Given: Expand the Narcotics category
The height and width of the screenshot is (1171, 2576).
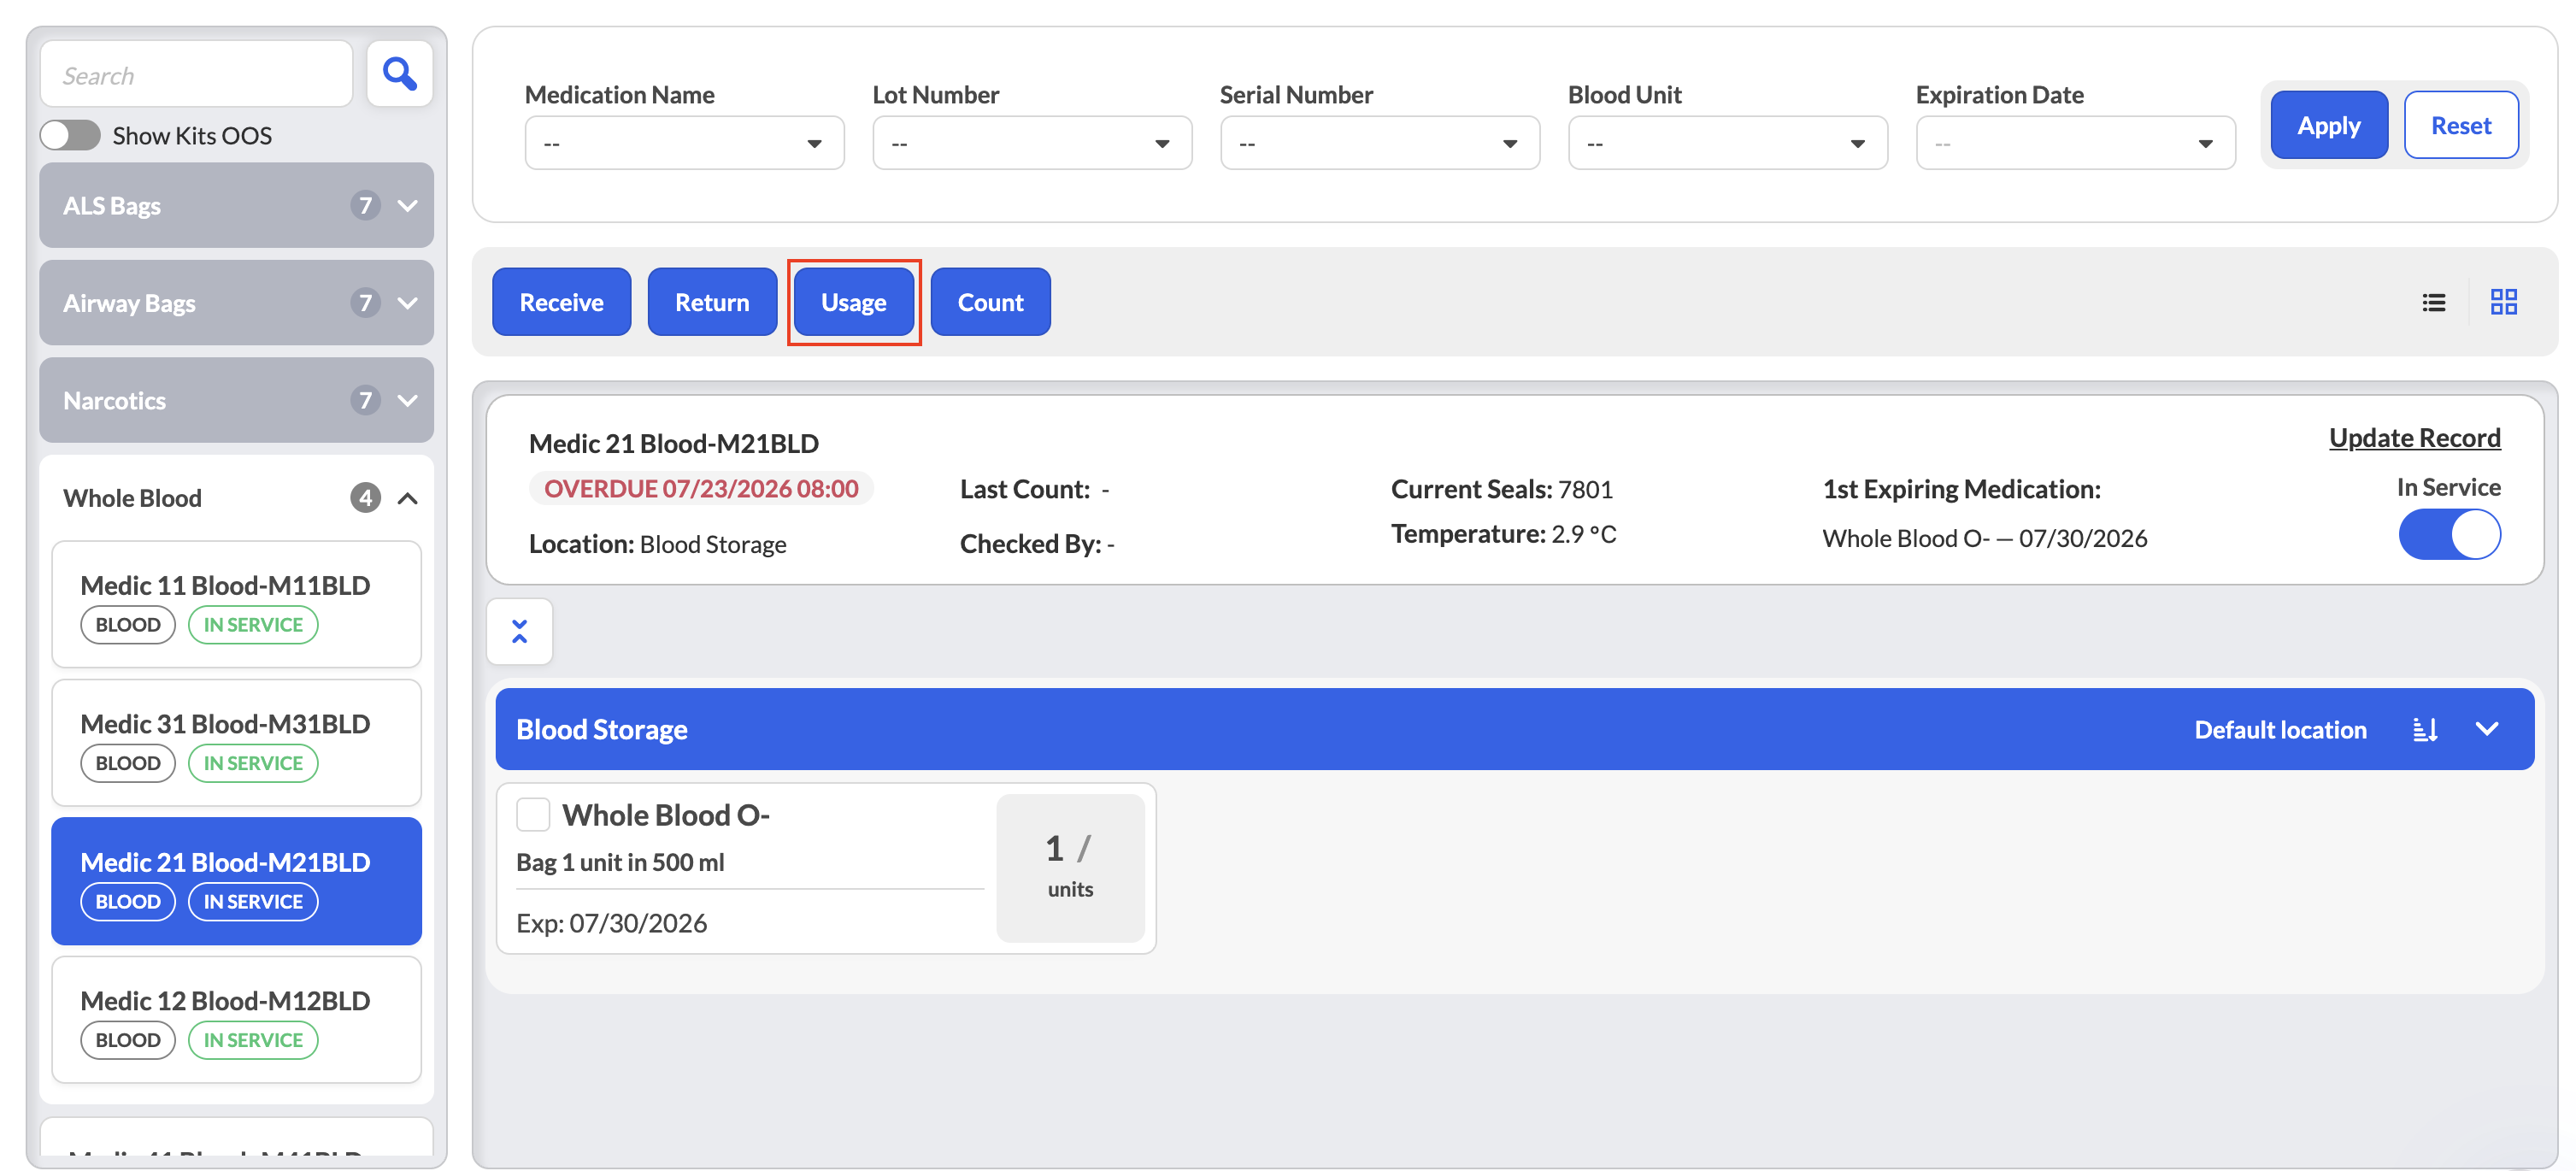Looking at the screenshot, I should click(x=236, y=400).
